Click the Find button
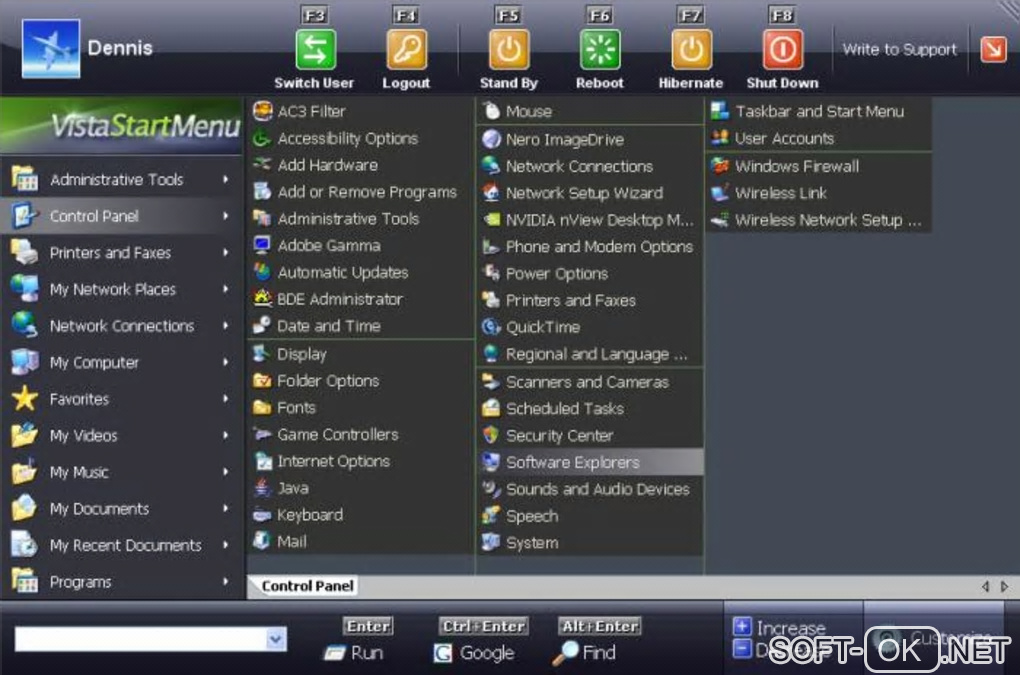Viewport: 1020px width, 675px height. coord(584,653)
